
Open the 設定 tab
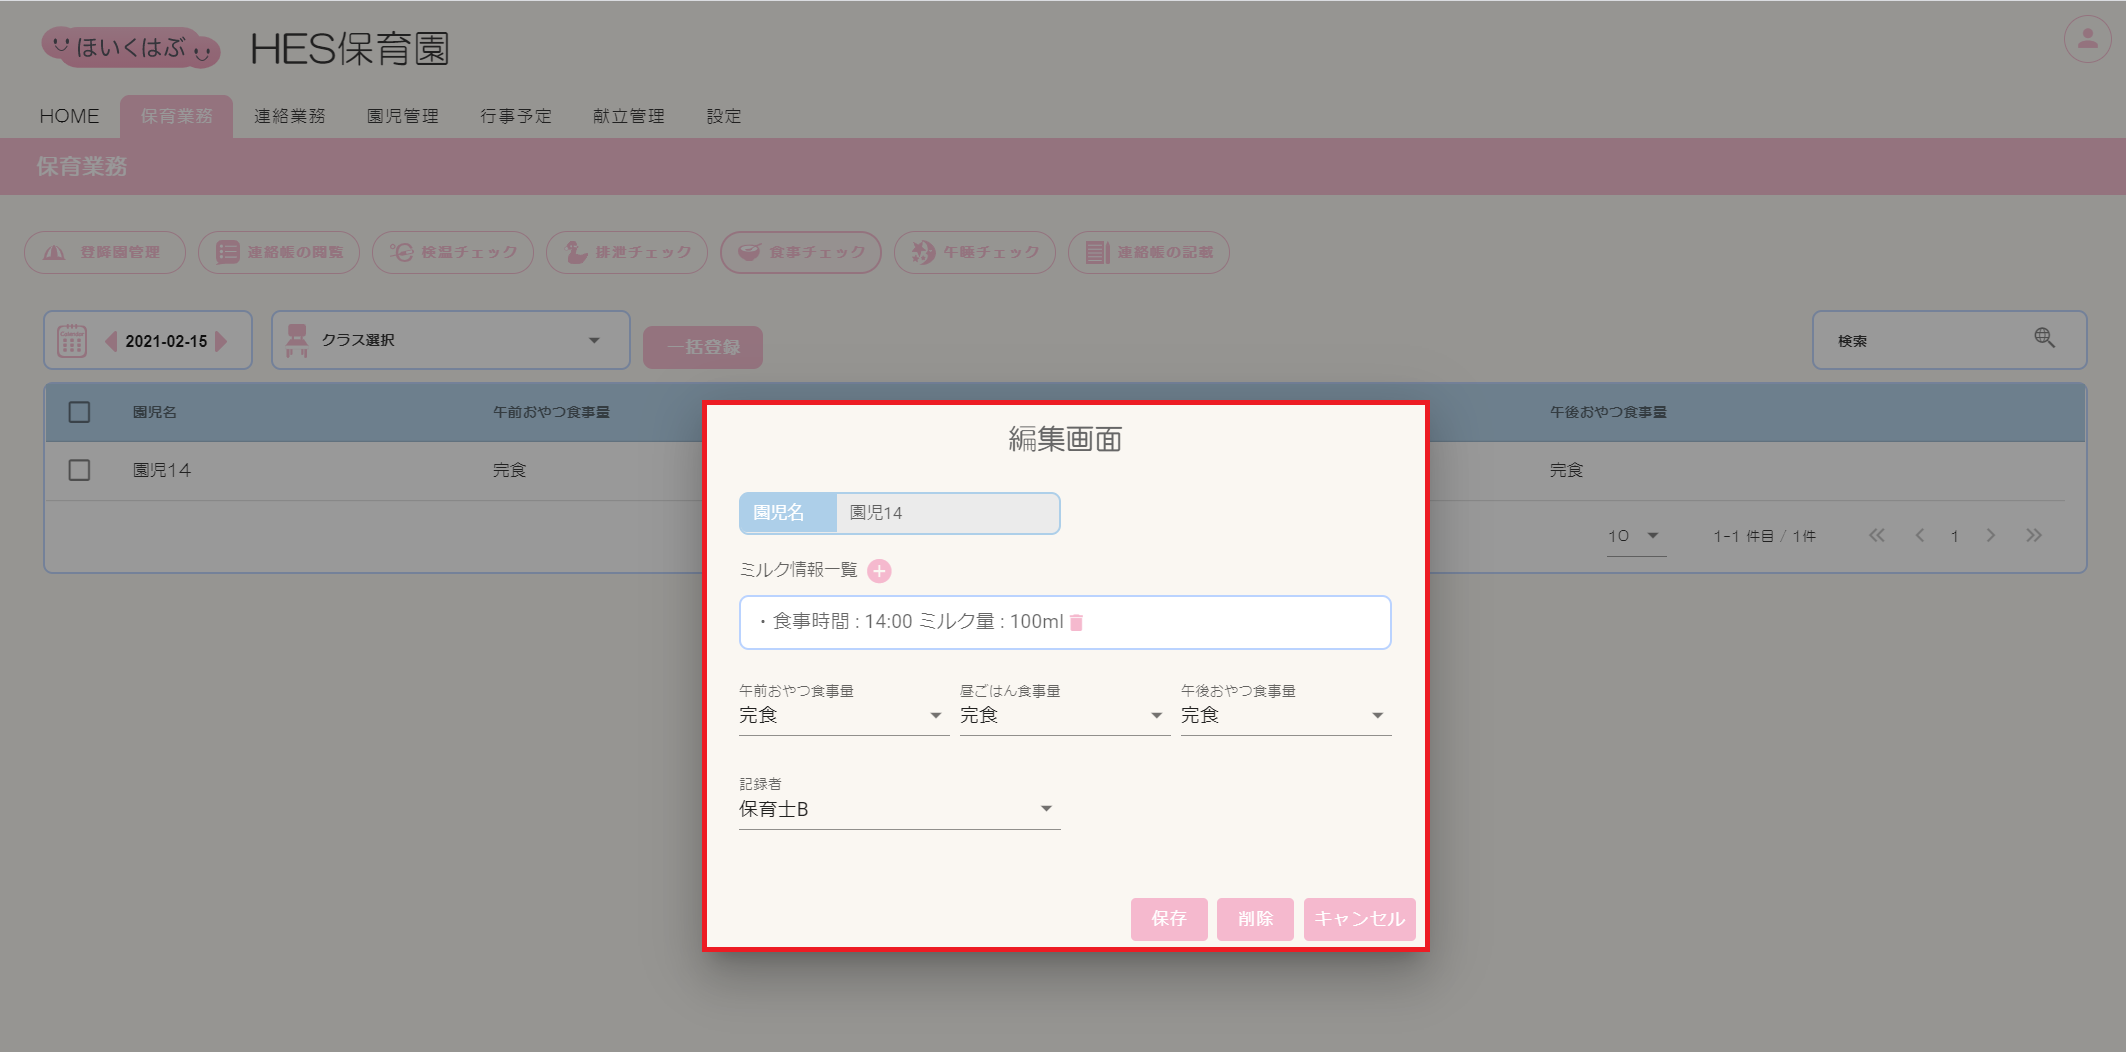pos(724,116)
